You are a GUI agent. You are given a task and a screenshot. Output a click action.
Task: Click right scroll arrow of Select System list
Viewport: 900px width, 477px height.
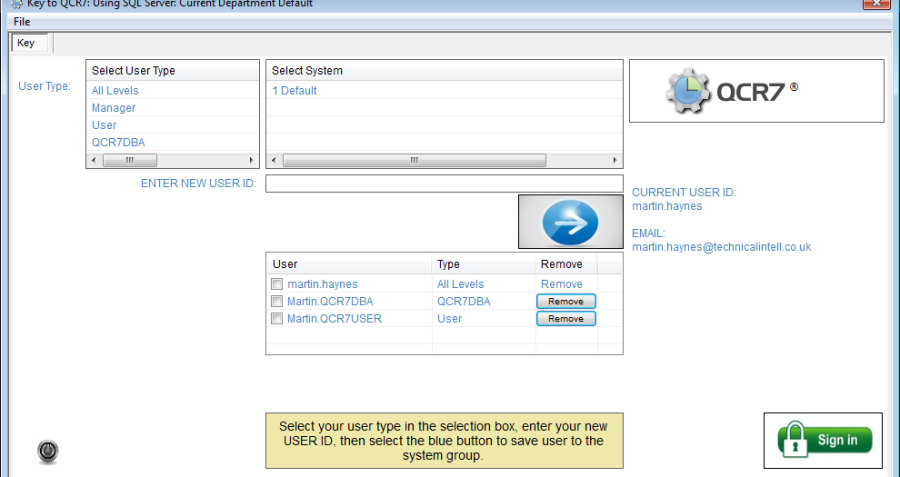pyautogui.click(x=614, y=161)
